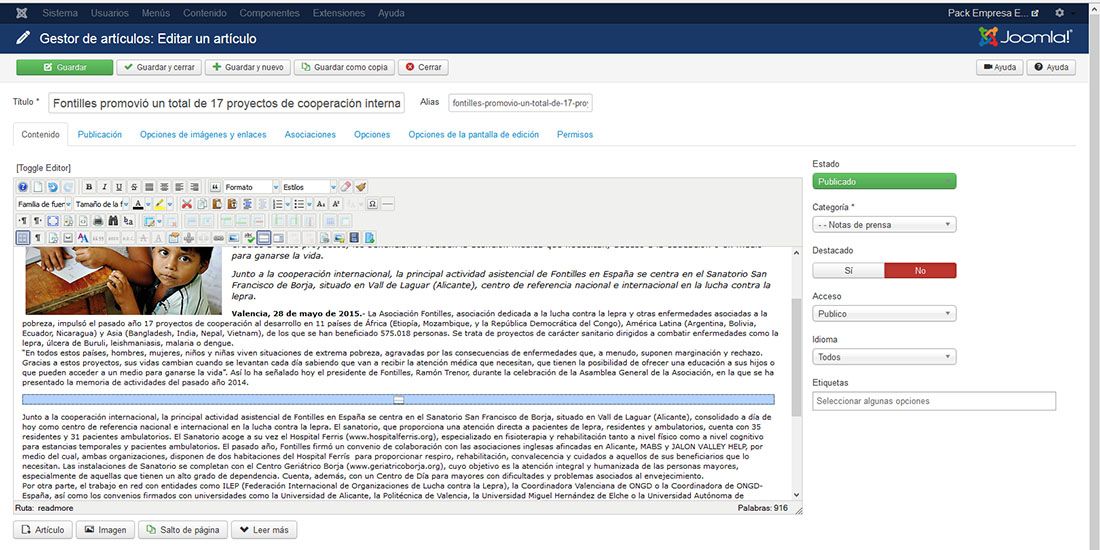Click the green Guardar button

click(65, 67)
